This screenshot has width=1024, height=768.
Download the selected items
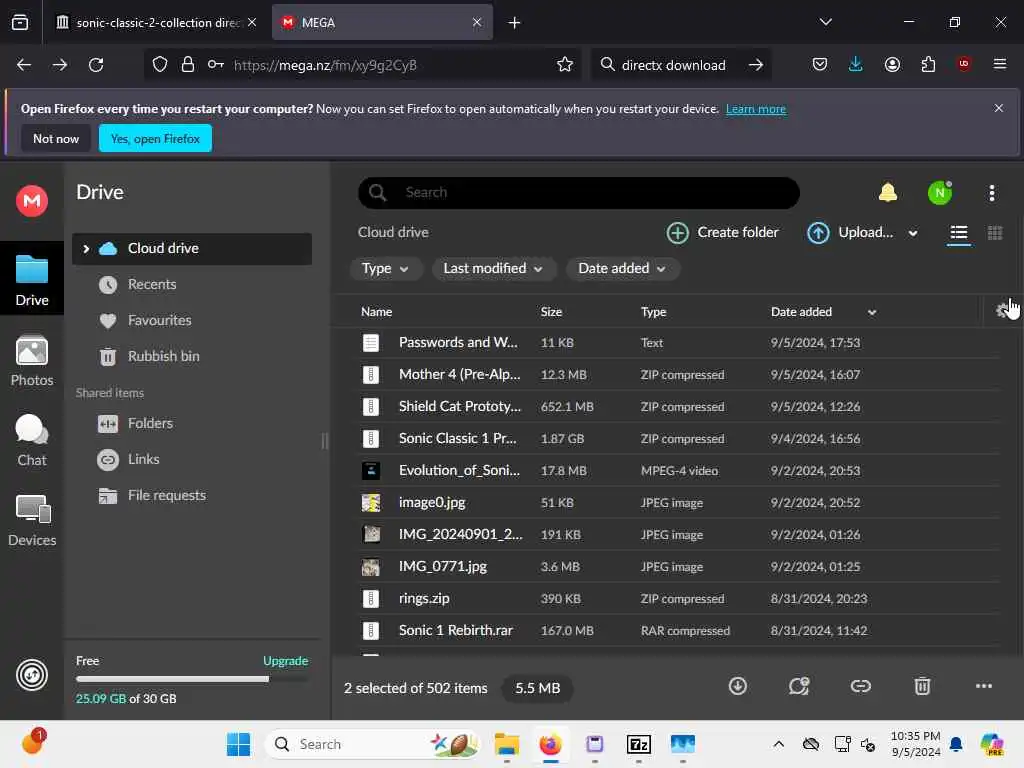(x=737, y=686)
